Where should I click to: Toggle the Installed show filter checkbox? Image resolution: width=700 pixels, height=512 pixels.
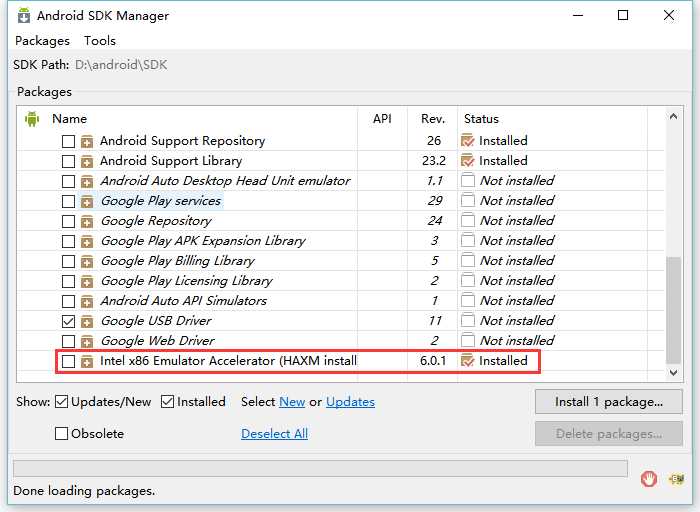(x=167, y=402)
